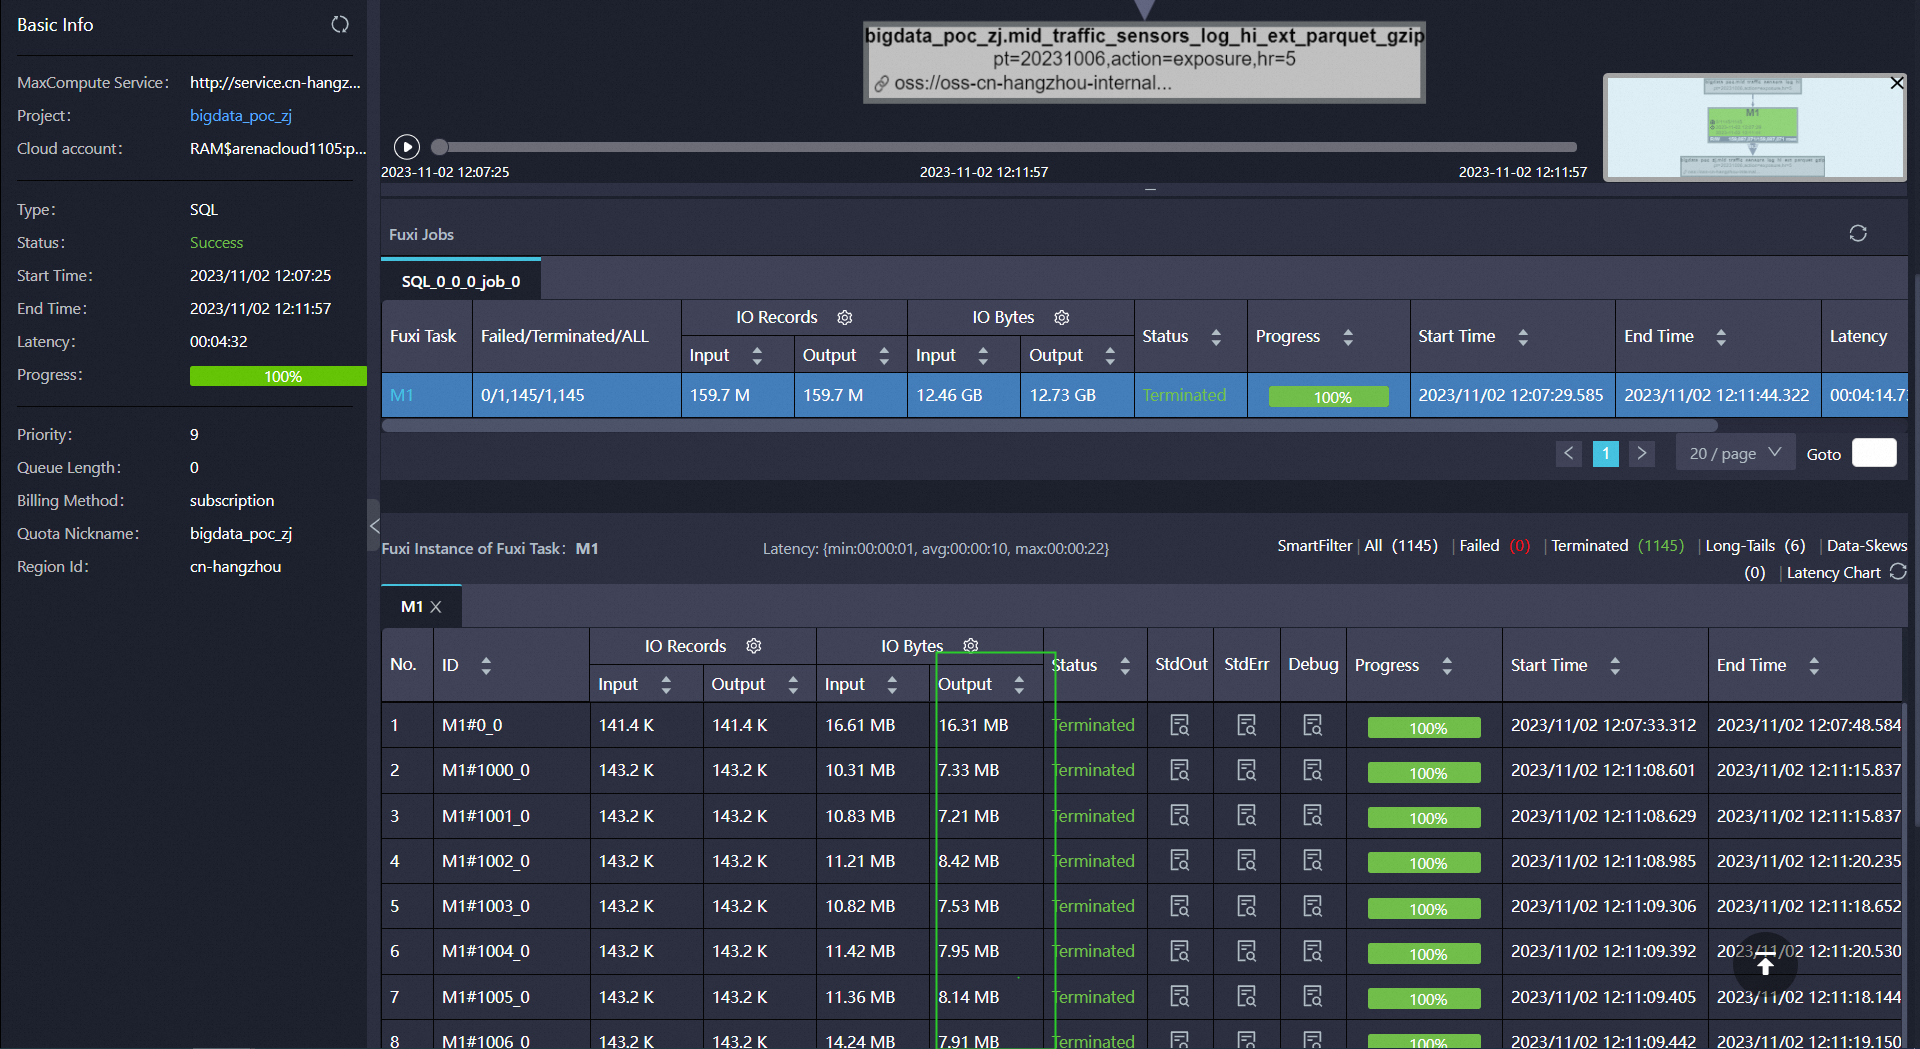View StdOut log for M1#0_0
The height and width of the screenshot is (1049, 1920).
pyautogui.click(x=1180, y=725)
